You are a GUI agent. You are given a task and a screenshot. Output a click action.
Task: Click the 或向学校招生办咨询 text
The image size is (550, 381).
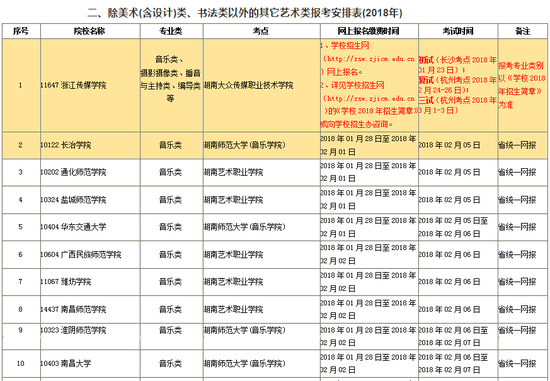pos(357,124)
